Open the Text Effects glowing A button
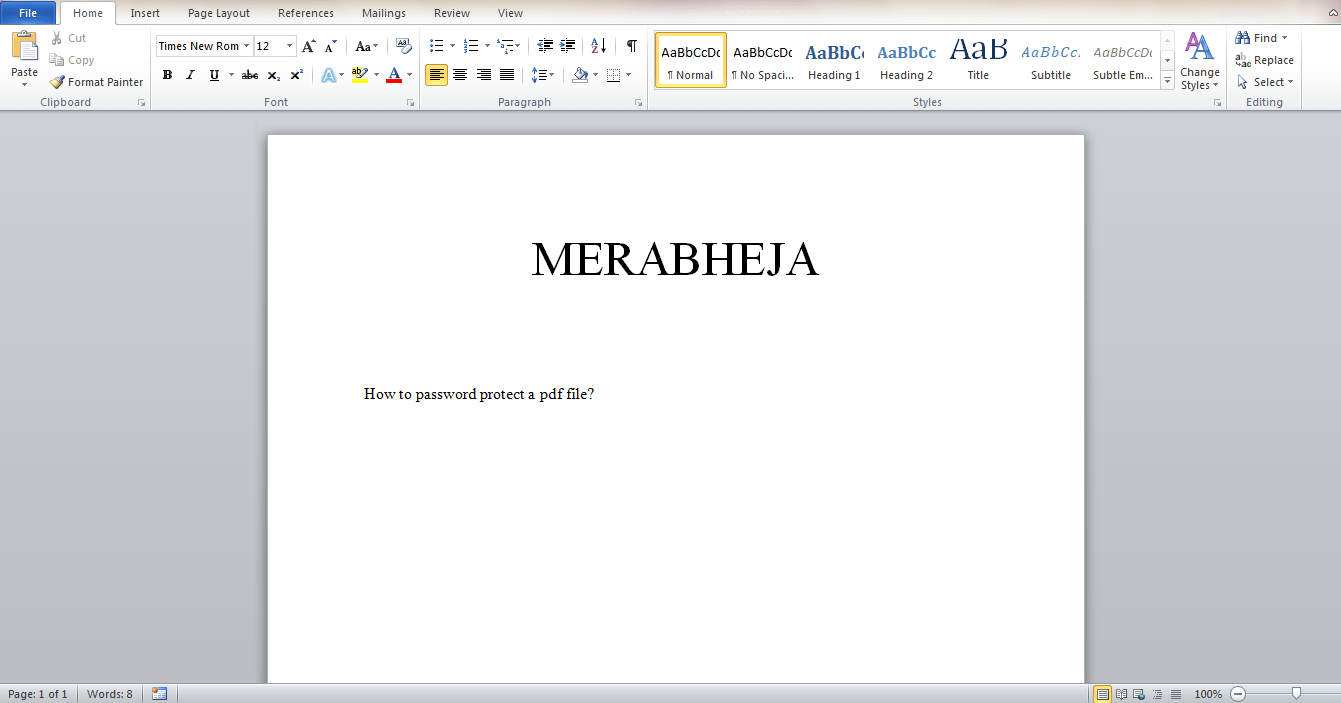The width and height of the screenshot is (1341, 703). tap(328, 75)
